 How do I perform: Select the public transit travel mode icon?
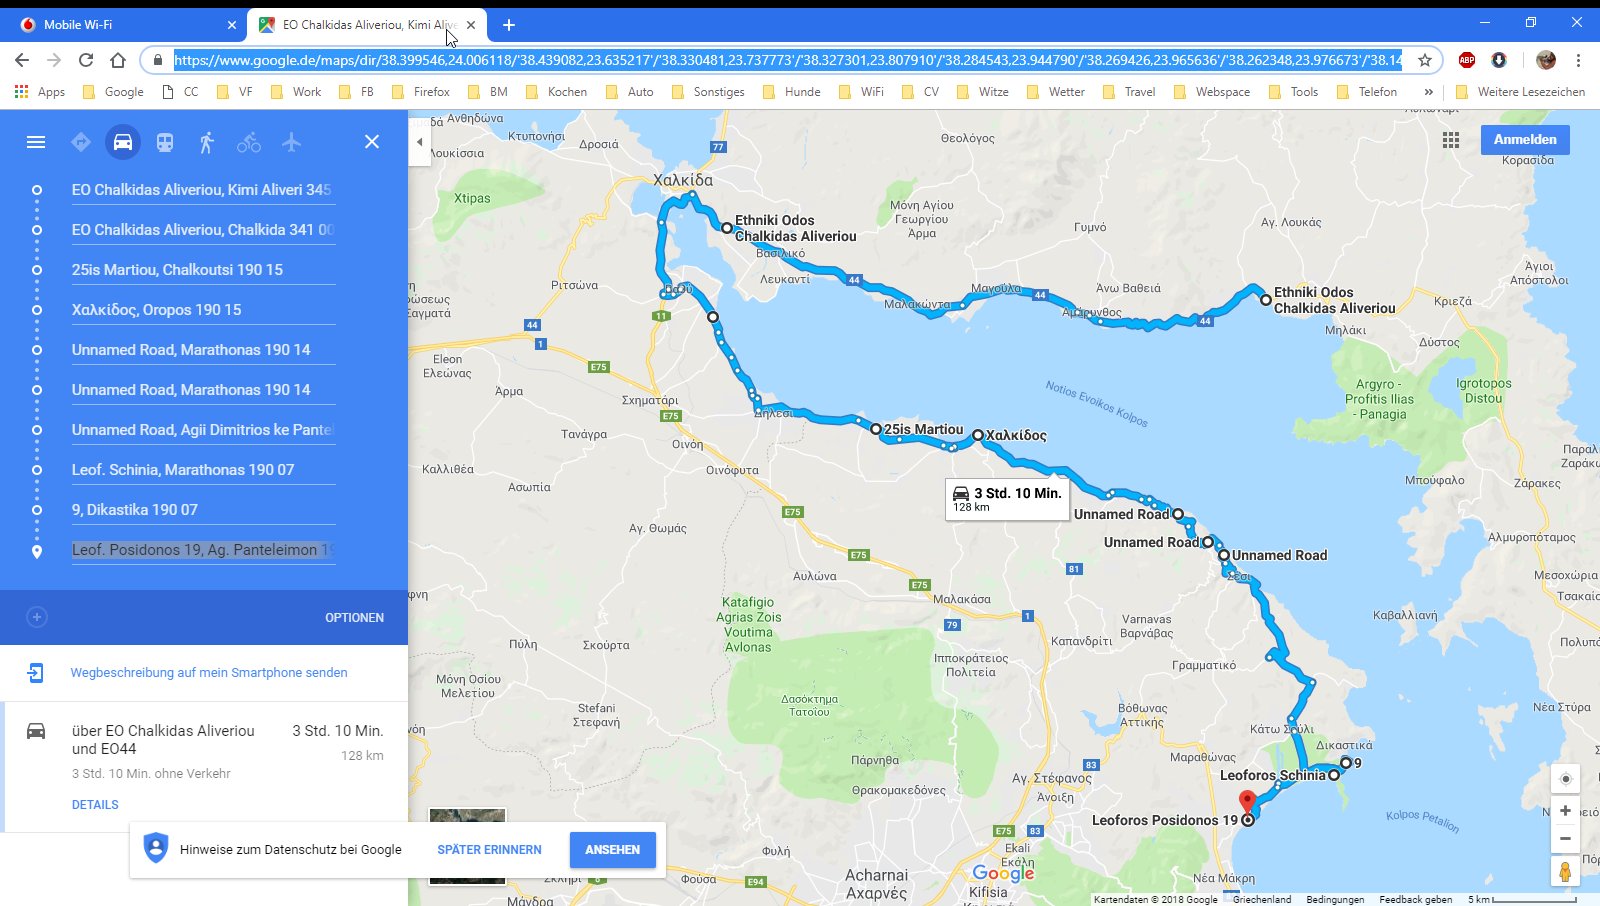tap(165, 142)
